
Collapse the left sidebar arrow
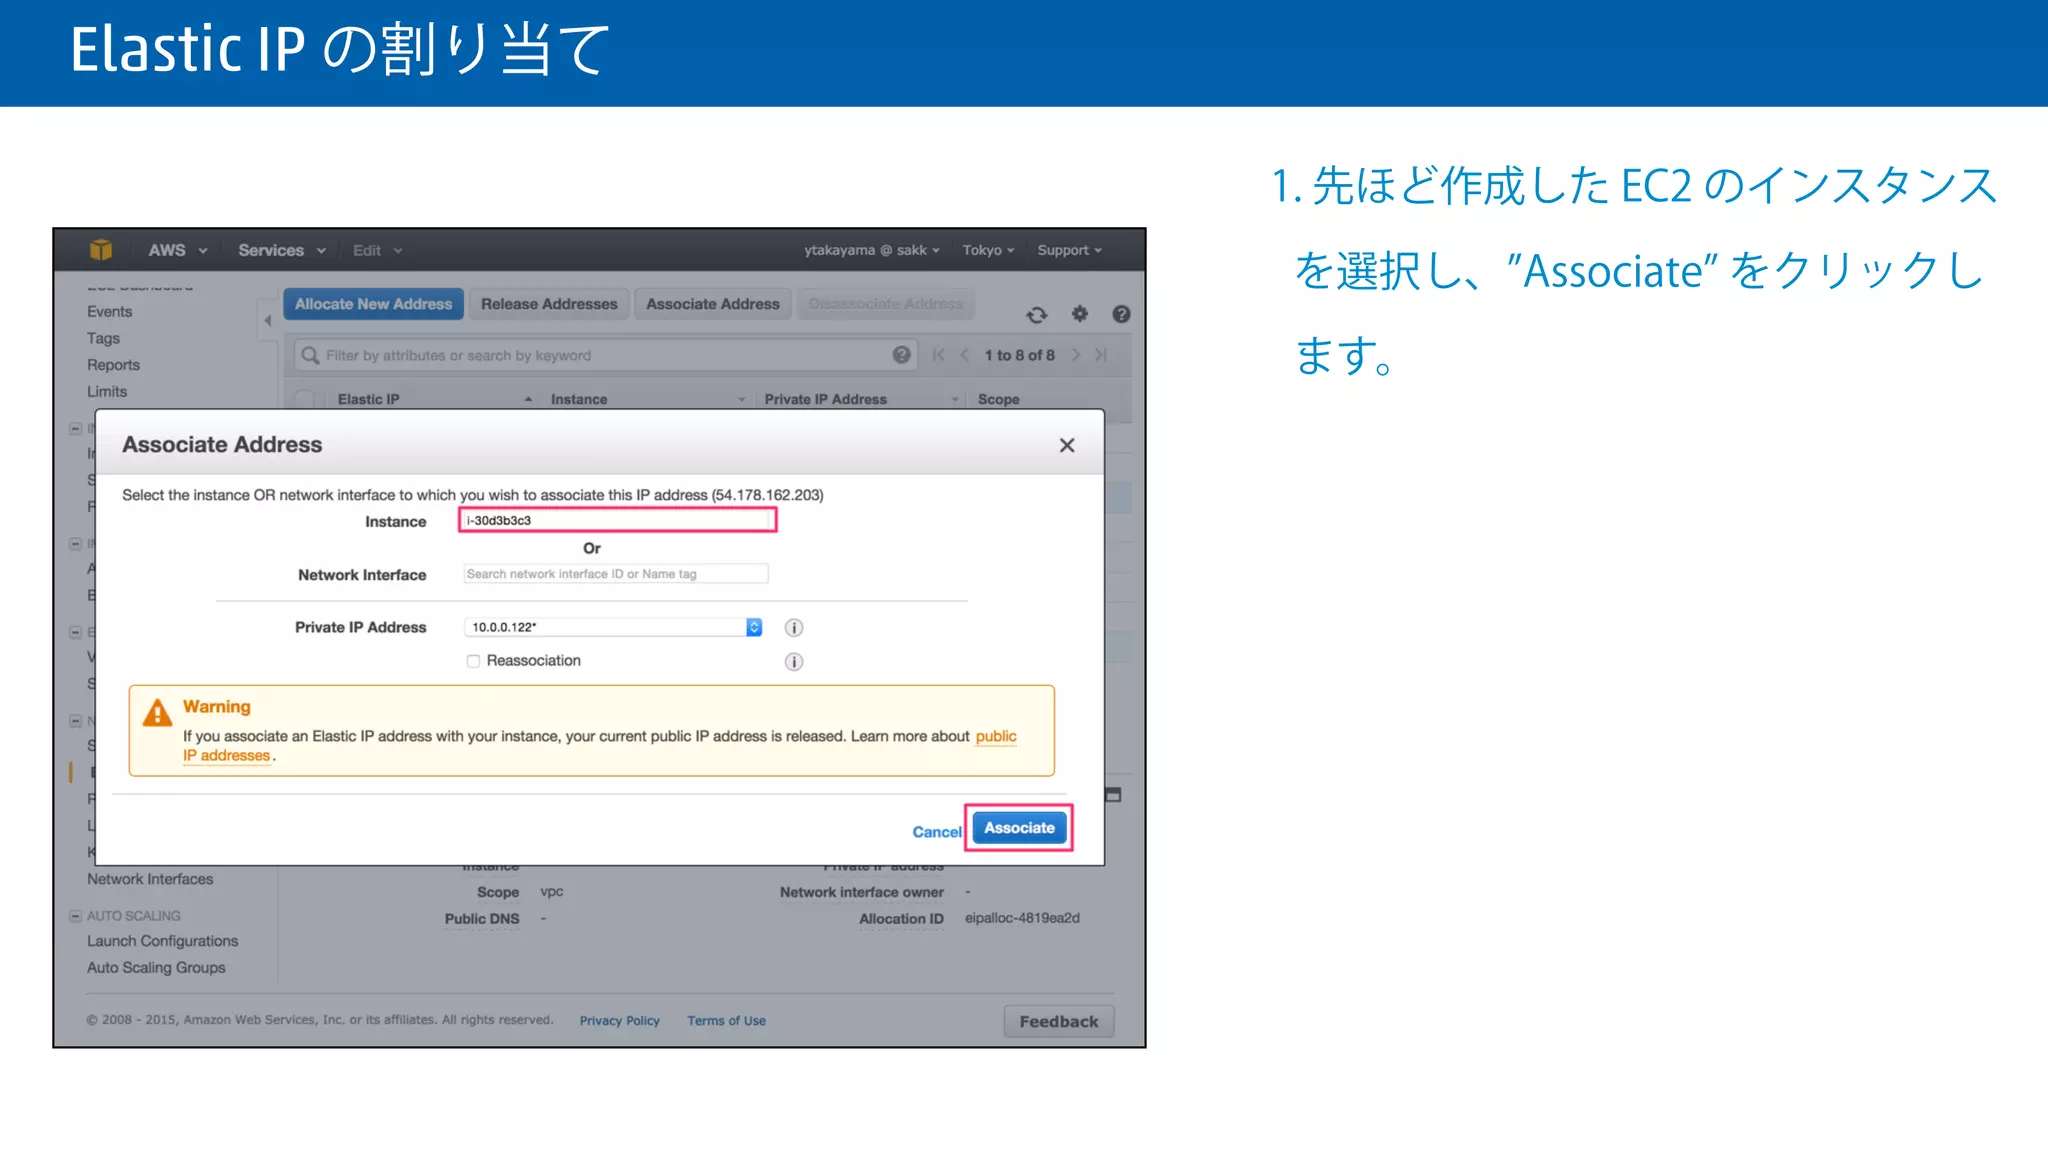pos(267,320)
